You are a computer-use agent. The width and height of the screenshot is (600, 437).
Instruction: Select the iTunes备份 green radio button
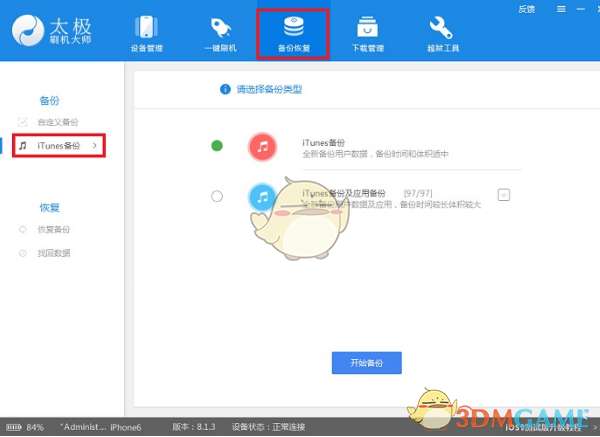217,146
